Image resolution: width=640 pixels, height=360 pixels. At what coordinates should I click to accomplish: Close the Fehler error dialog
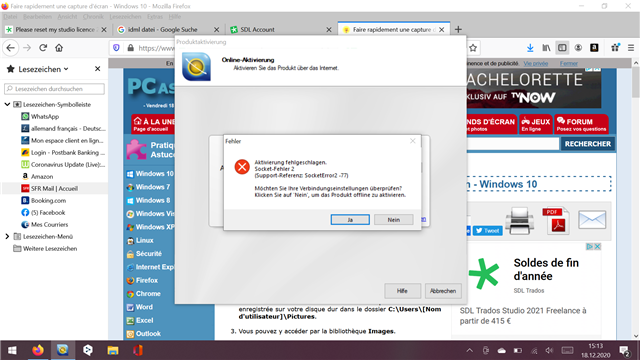pos(413,141)
